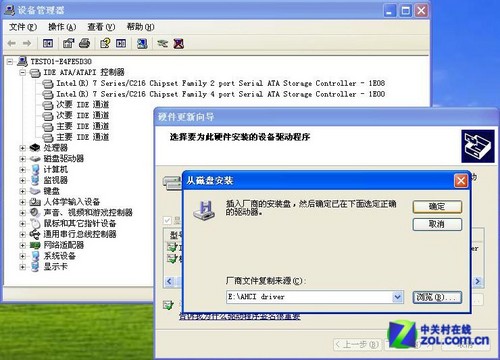Expand the 鼠标和其它指针设备 node
Viewport: 500px width, 360px height.
(x=22, y=223)
